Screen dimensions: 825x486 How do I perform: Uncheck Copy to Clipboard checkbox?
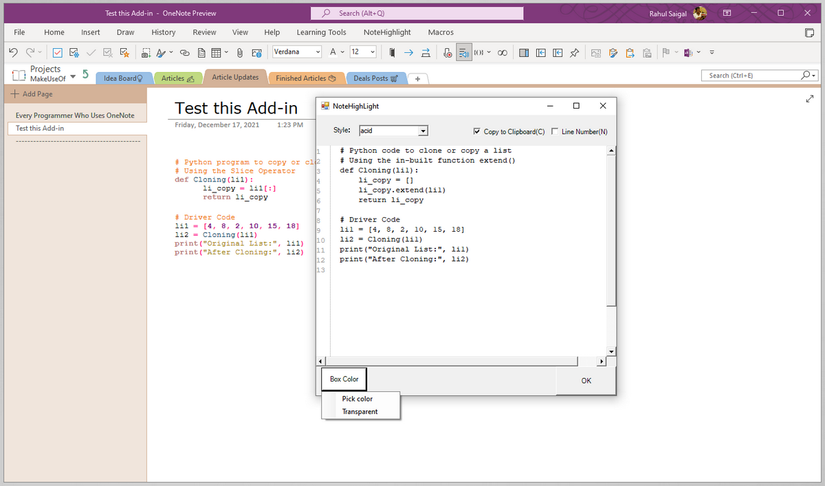477,131
